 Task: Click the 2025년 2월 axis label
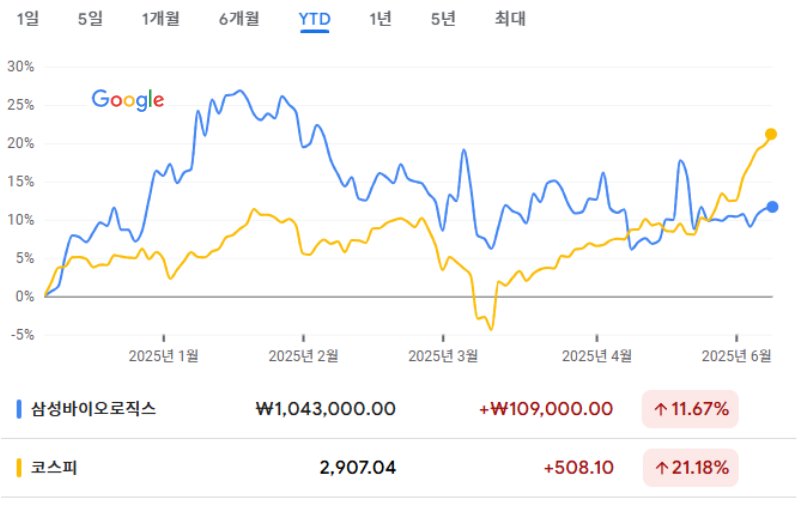(303, 356)
